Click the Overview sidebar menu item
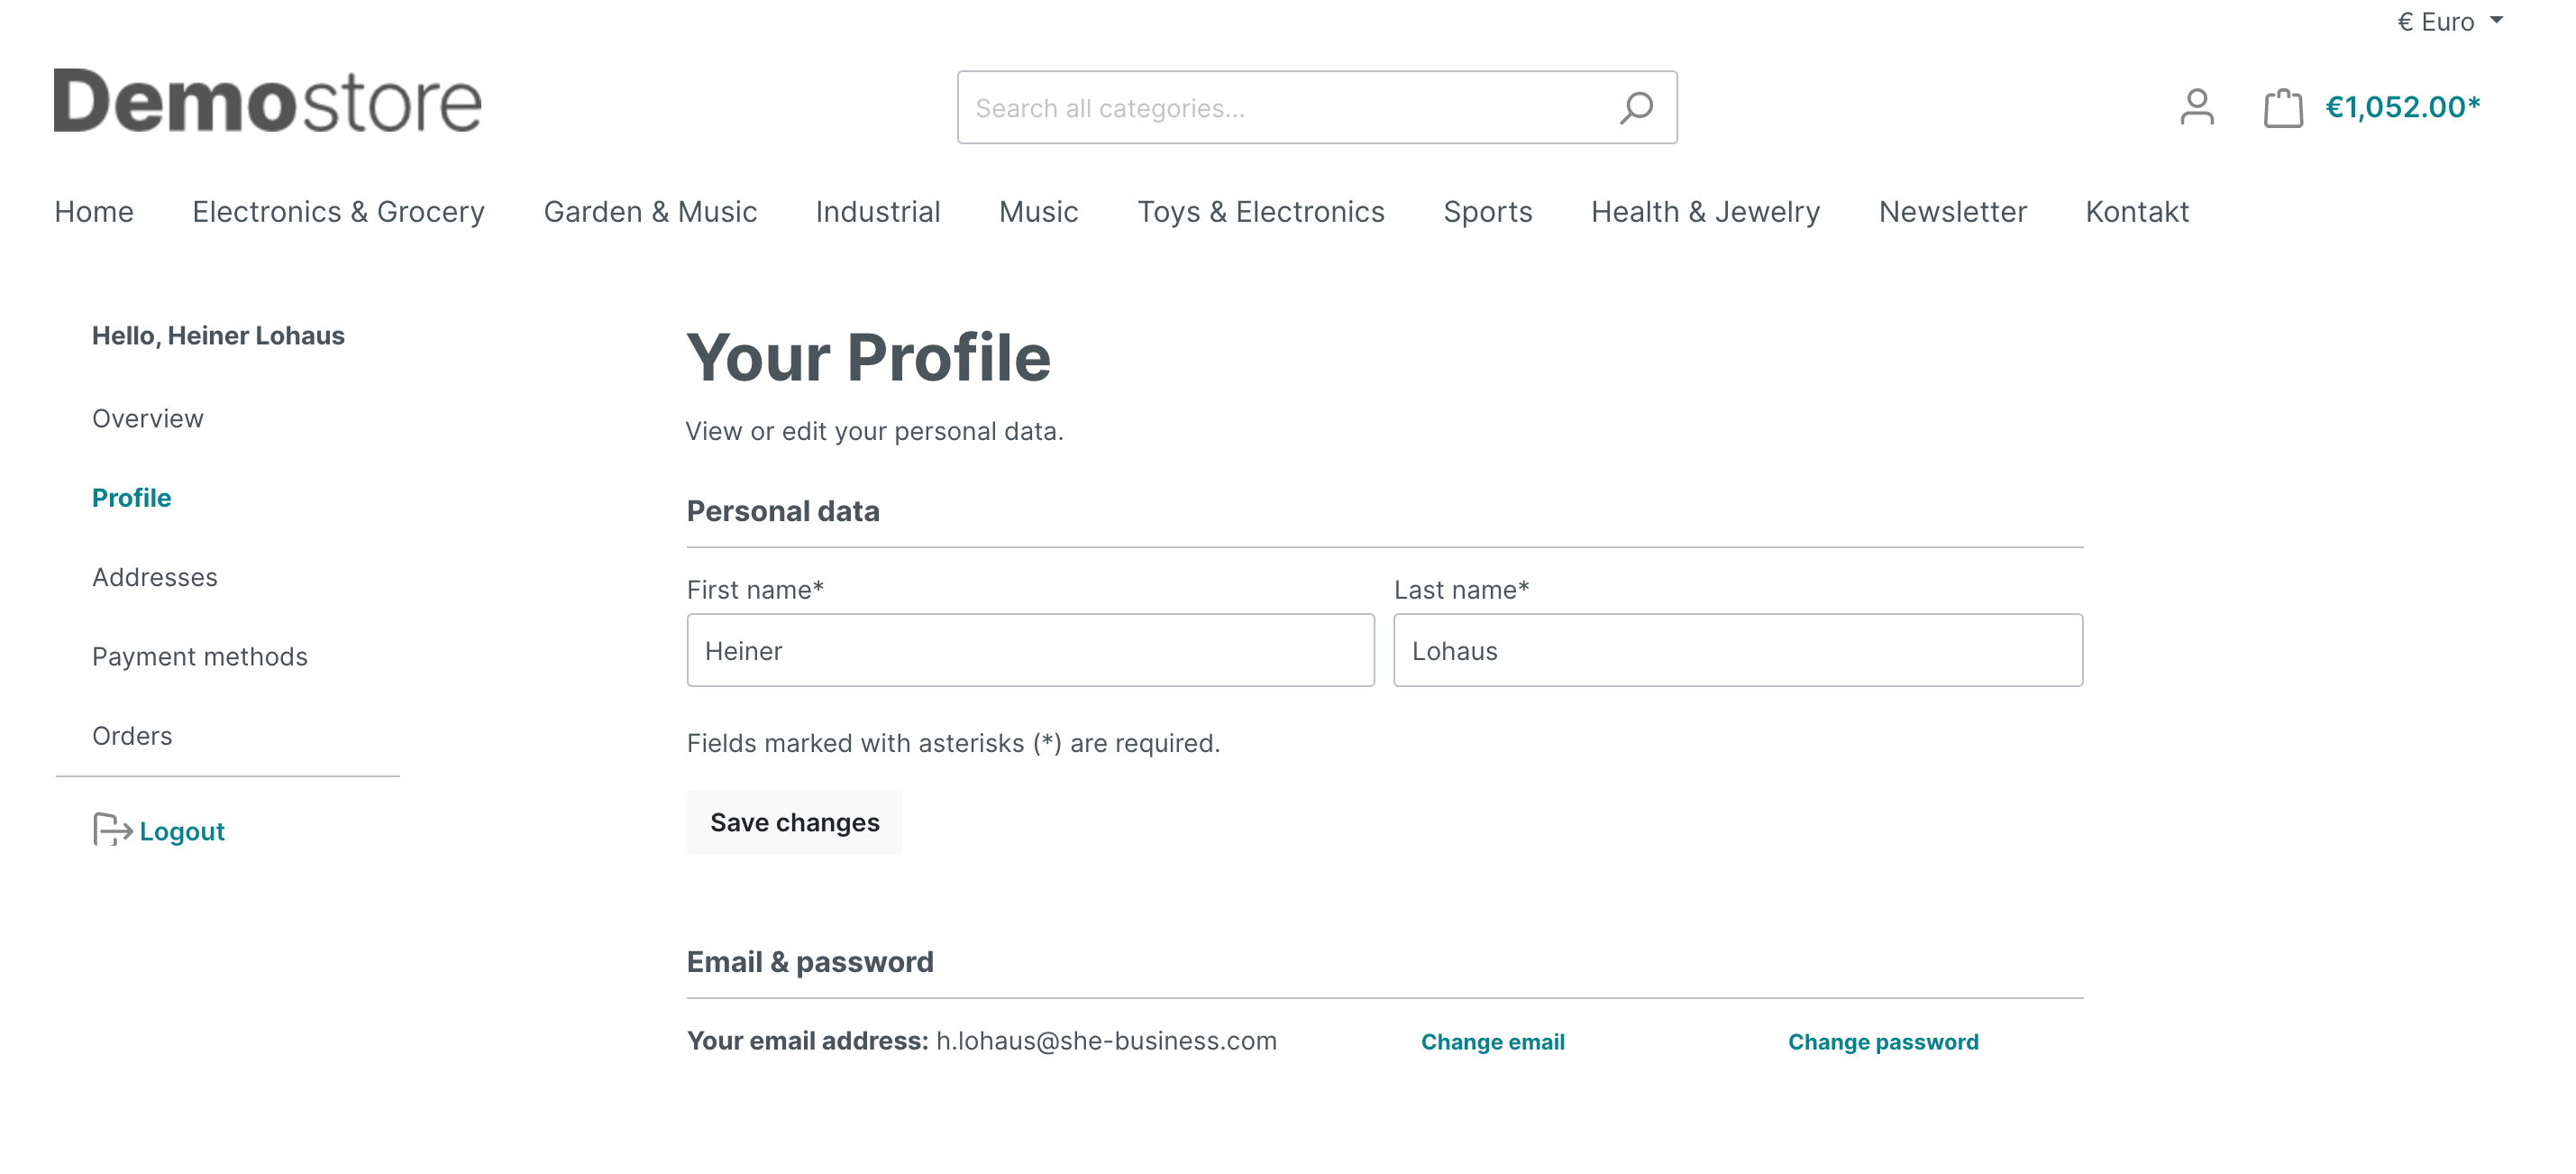 pyautogui.click(x=148, y=417)
